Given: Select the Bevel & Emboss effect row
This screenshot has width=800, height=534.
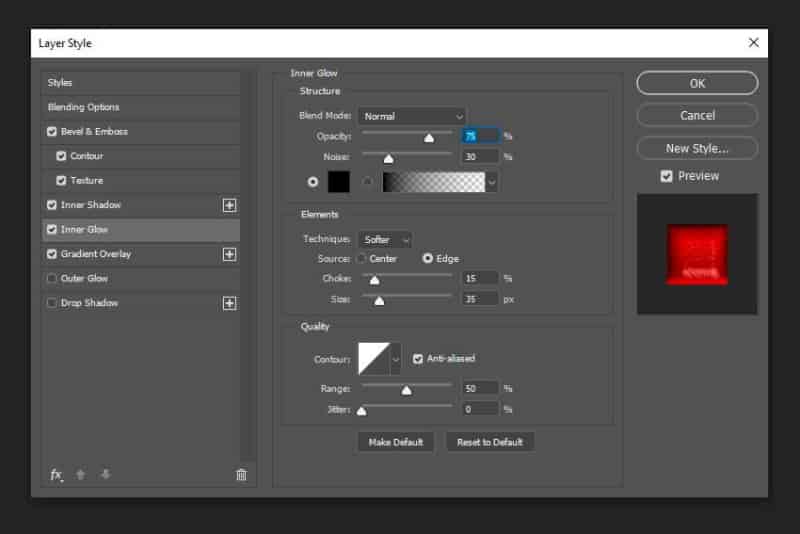Looking at the screenshot, I should click(x=141, y=132).
